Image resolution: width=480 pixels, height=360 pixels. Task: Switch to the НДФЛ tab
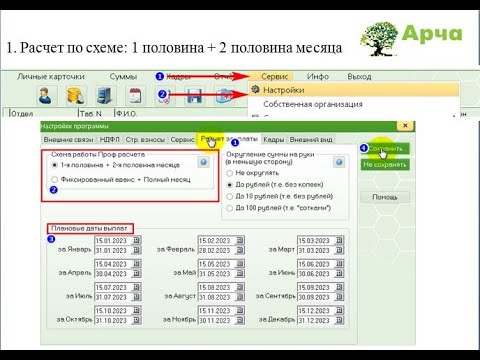click(x=110, y=139)
